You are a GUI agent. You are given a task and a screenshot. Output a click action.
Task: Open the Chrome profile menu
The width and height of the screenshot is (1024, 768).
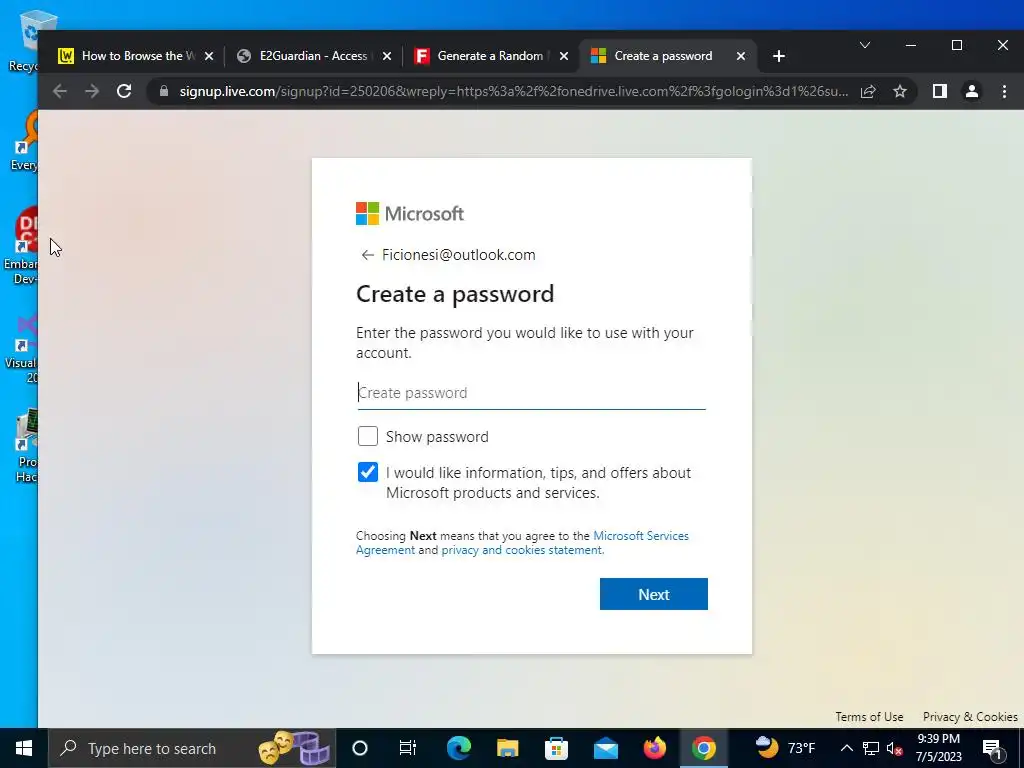[972, 91]
